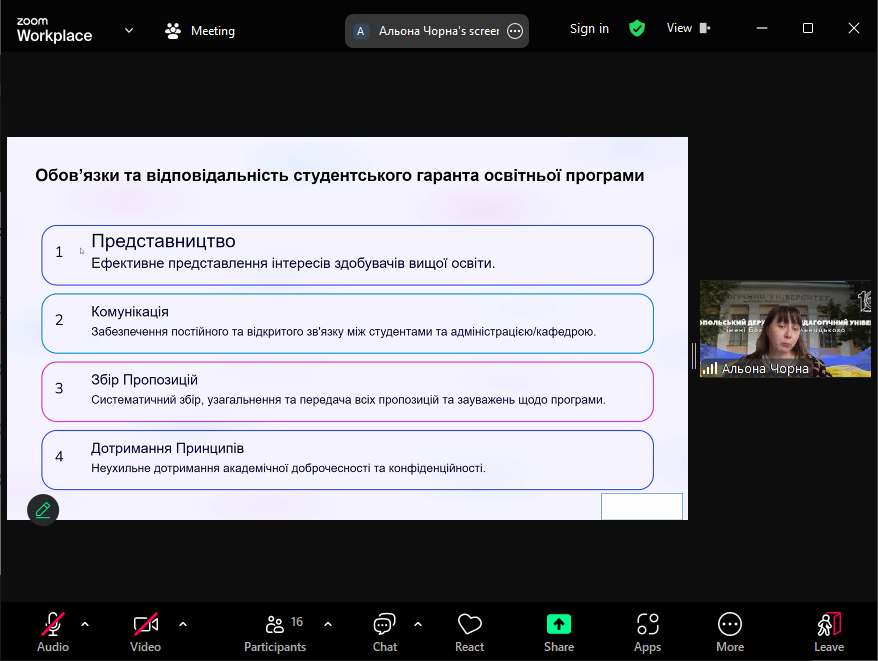Start screen sharing with Share
878x661 pixels.
(x=558, y=625)
